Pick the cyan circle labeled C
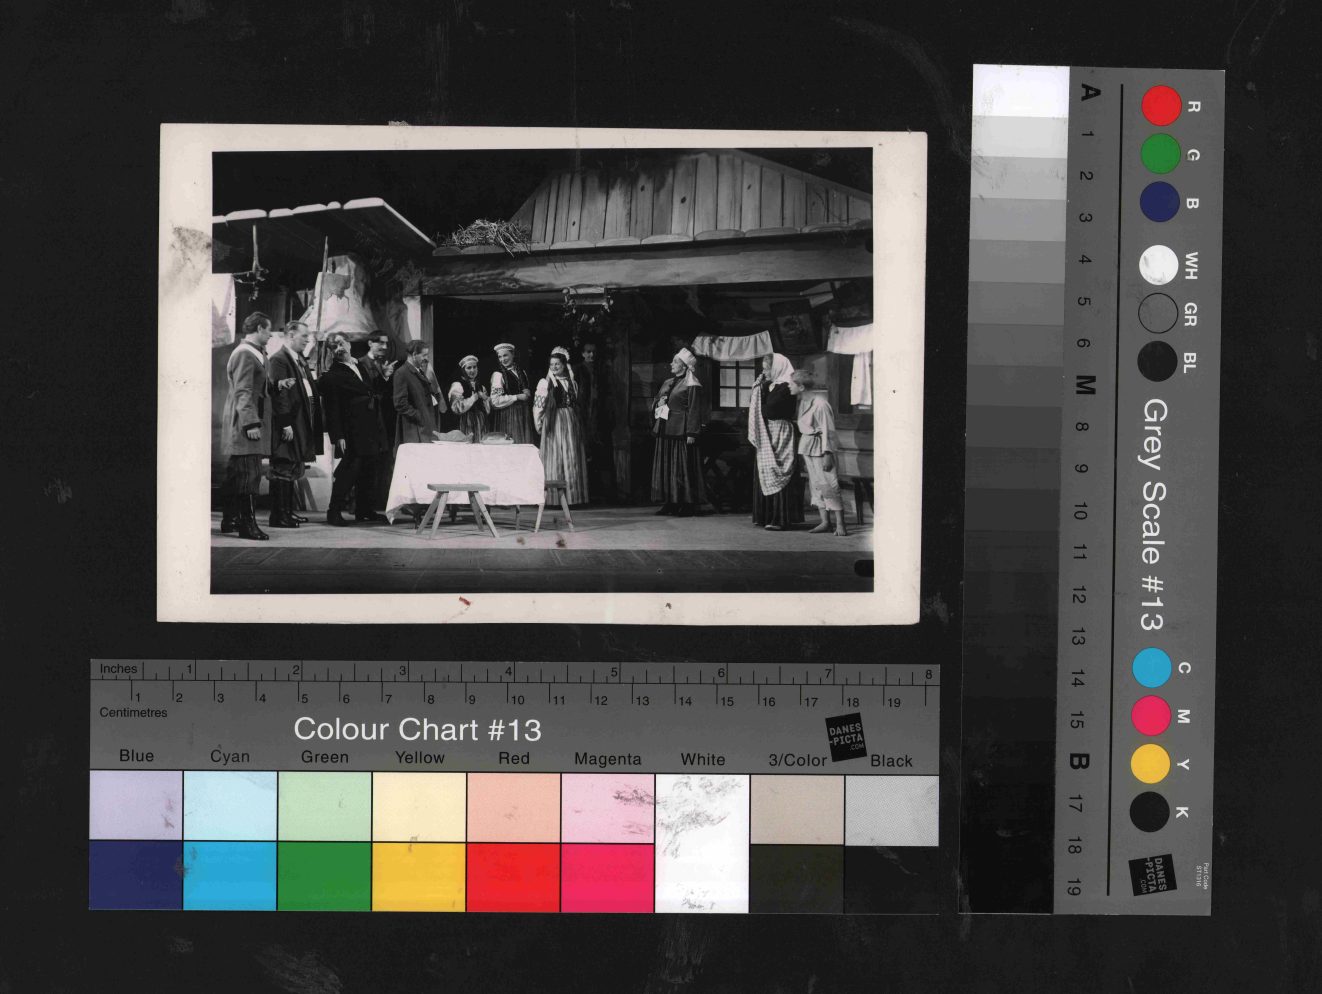1322x994 pixels. (x=1152, y=668)
